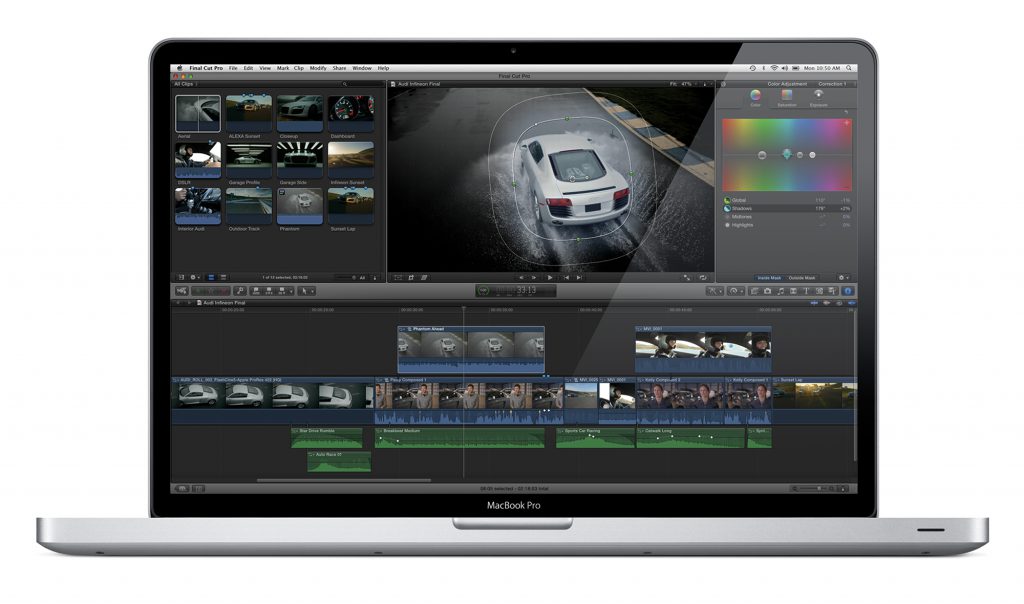Open the Edit menu
The height and width of the screenshot is (604, 1024).
tap(248, 68)
